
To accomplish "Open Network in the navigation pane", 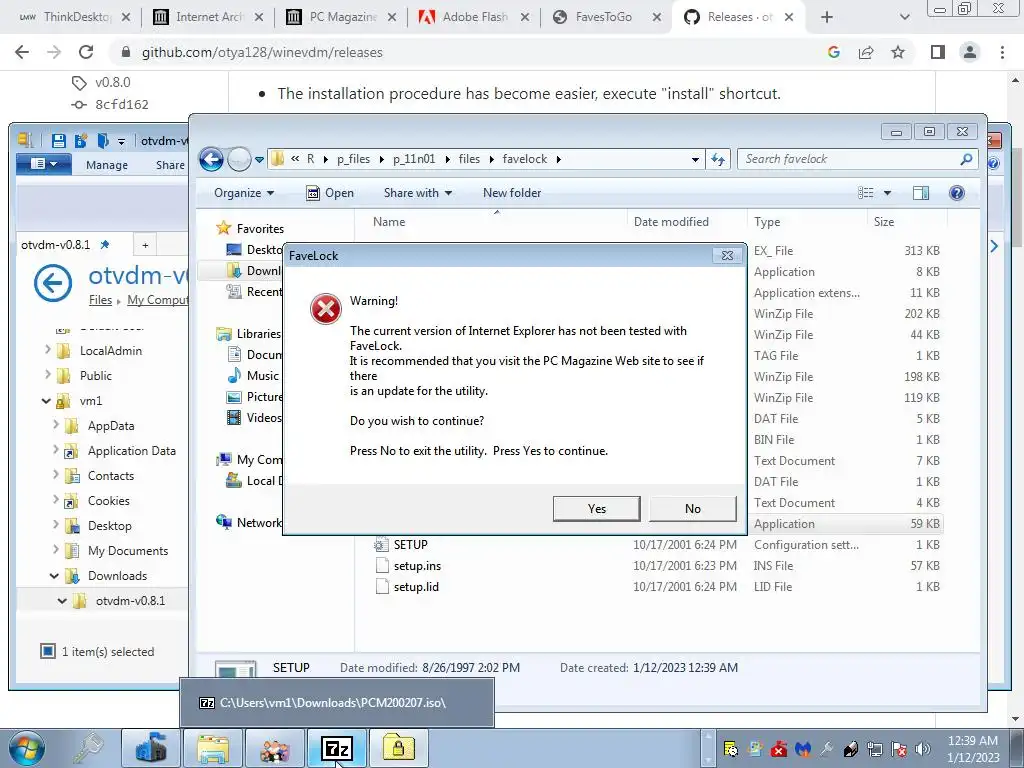I will (x=259, y=522).
